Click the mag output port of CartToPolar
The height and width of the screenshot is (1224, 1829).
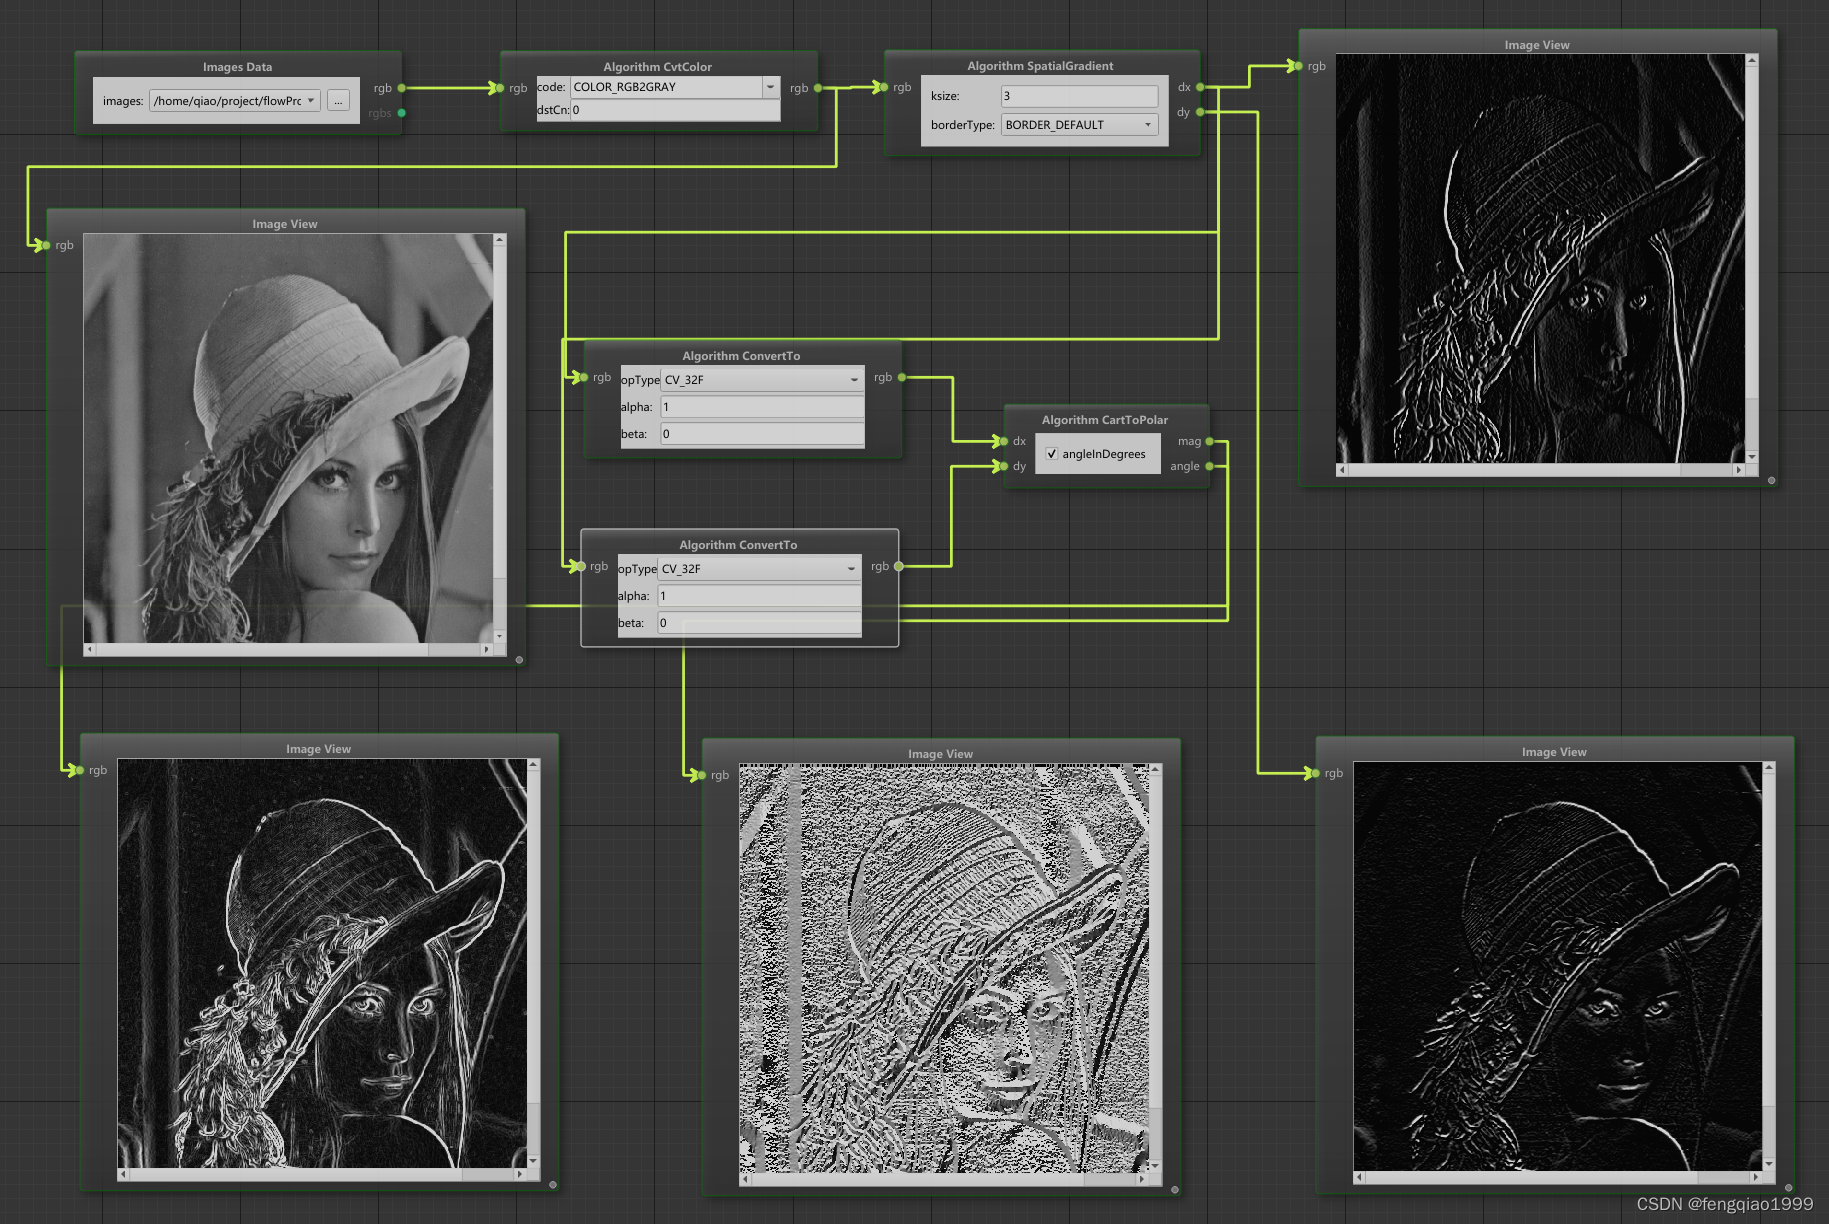click(1210, 441)
